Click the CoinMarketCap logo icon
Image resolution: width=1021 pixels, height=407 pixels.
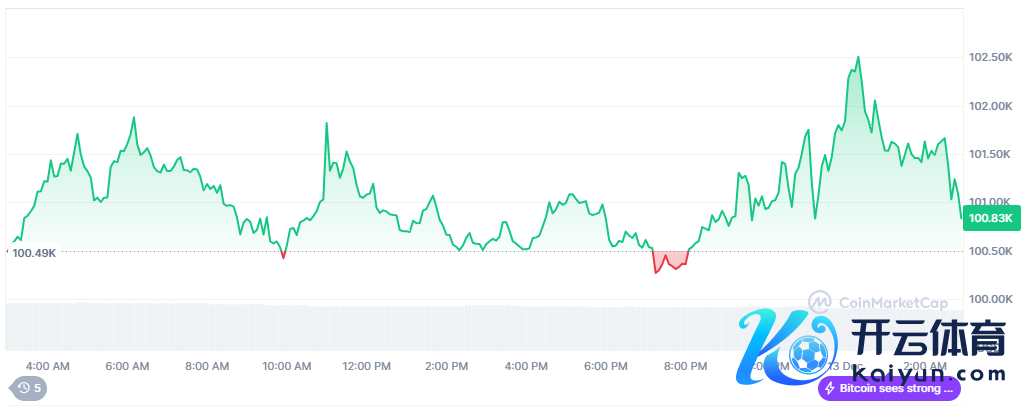820,301
